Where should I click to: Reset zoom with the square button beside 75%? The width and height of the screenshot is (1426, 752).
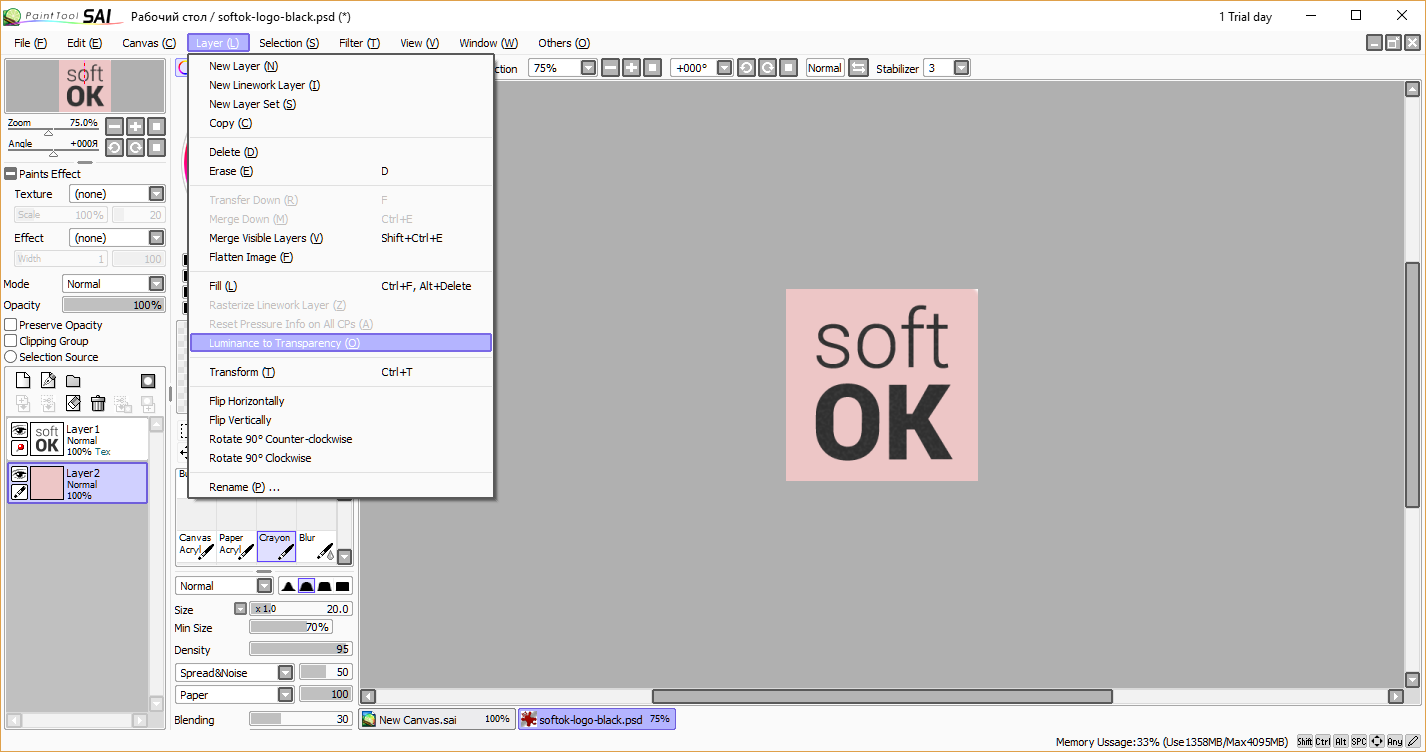click(x=652, y=68)
